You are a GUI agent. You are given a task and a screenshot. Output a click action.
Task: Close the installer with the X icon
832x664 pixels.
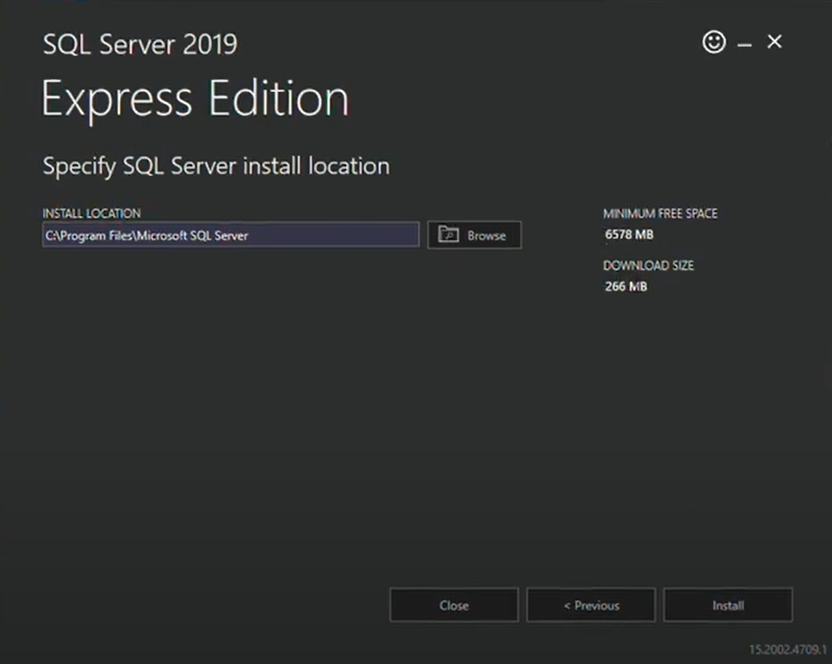[775, 41]
